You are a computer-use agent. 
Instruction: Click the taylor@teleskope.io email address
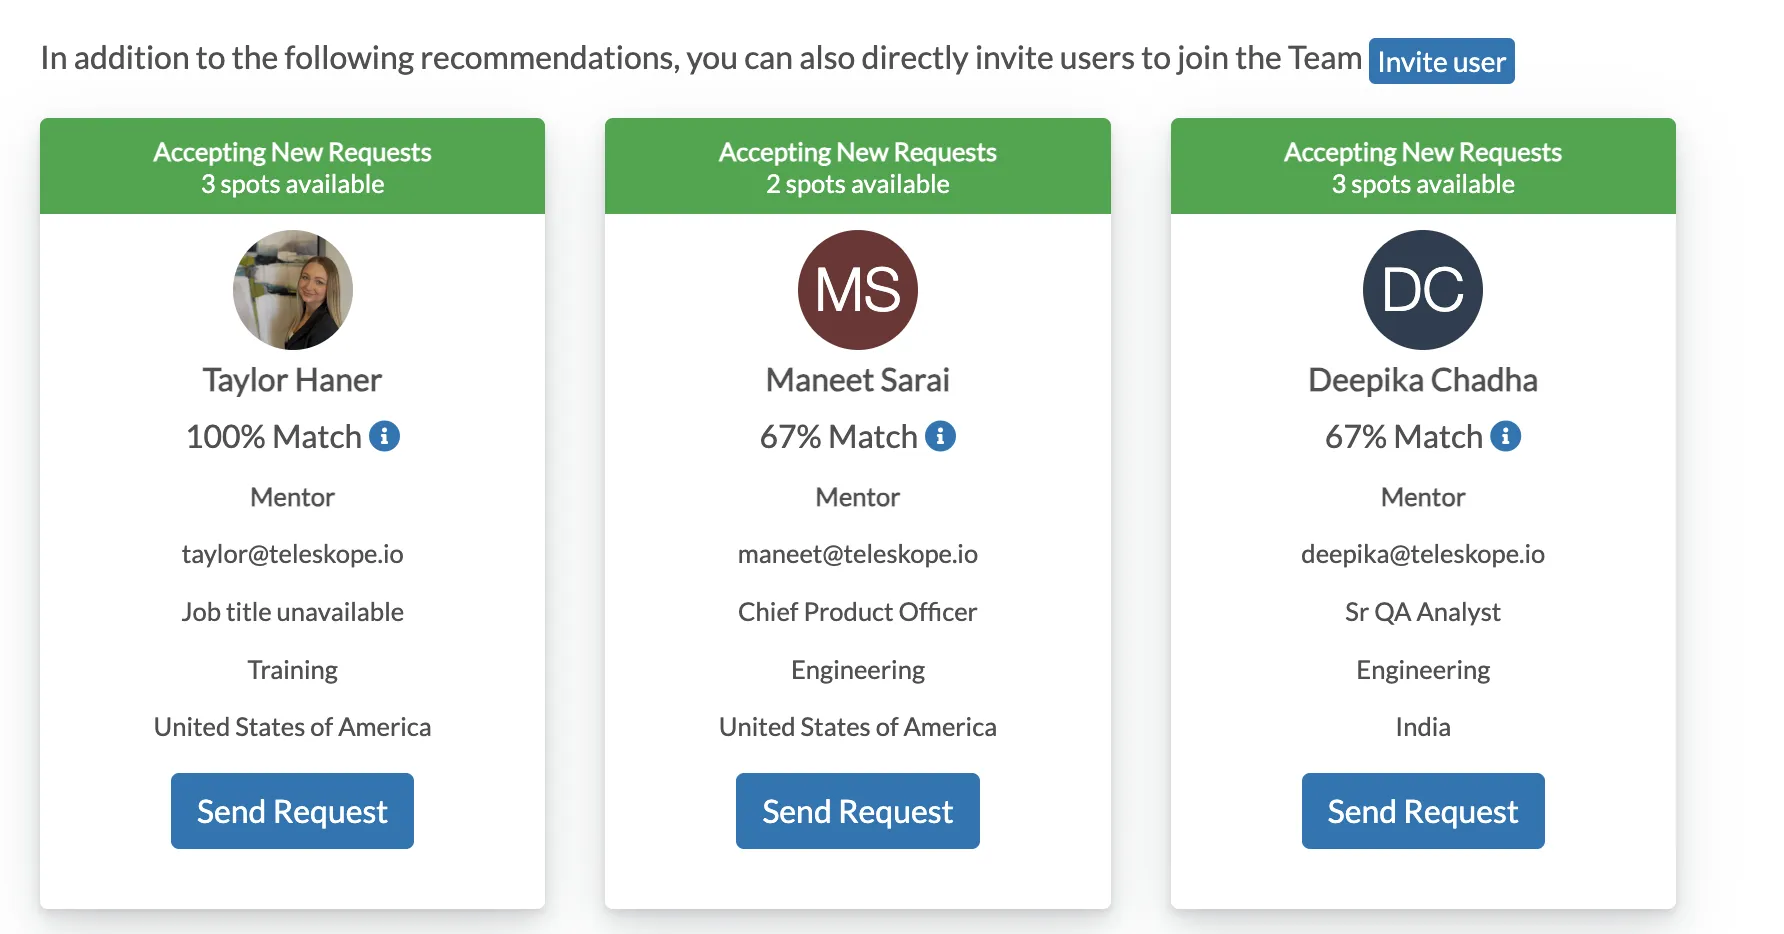click(292, 554)
